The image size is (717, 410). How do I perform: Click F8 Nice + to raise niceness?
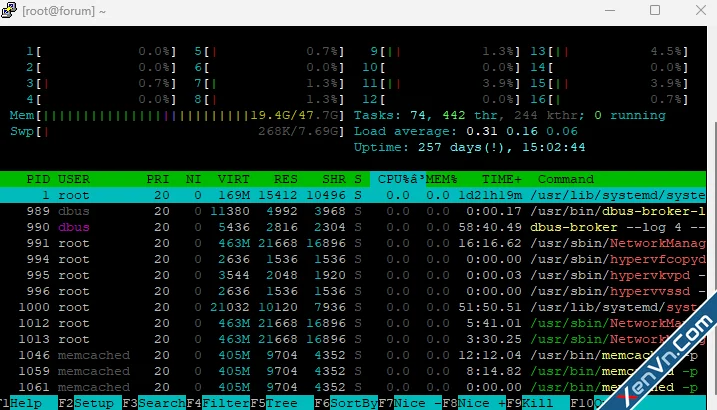click(473, 403)
